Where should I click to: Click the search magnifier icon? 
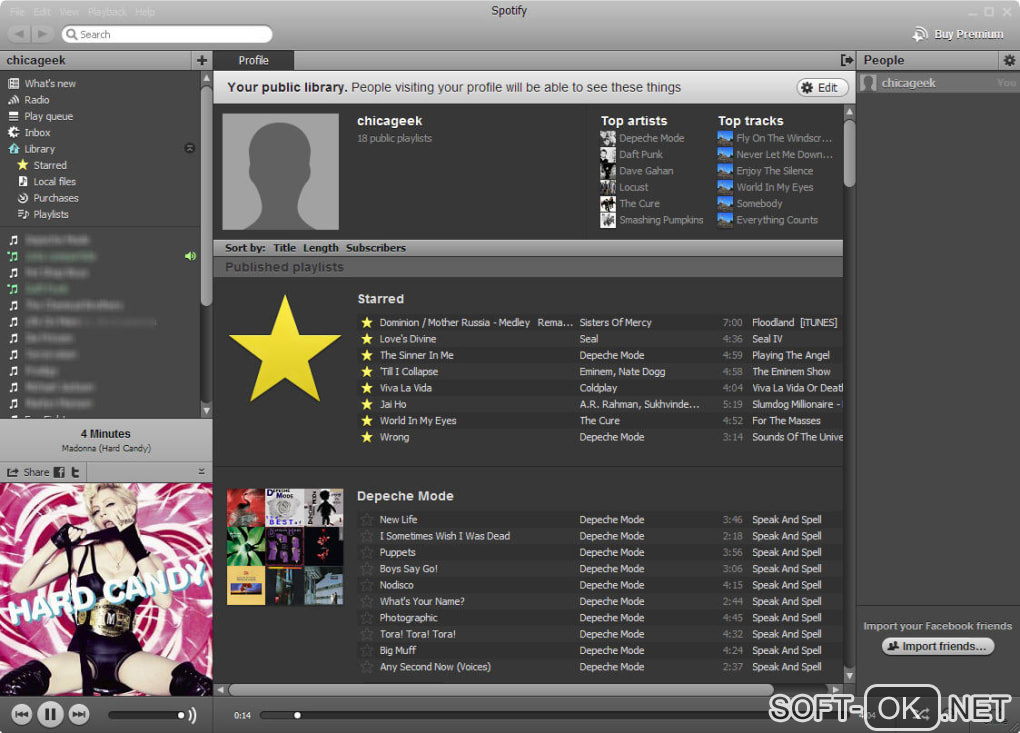tap(71, 34)
